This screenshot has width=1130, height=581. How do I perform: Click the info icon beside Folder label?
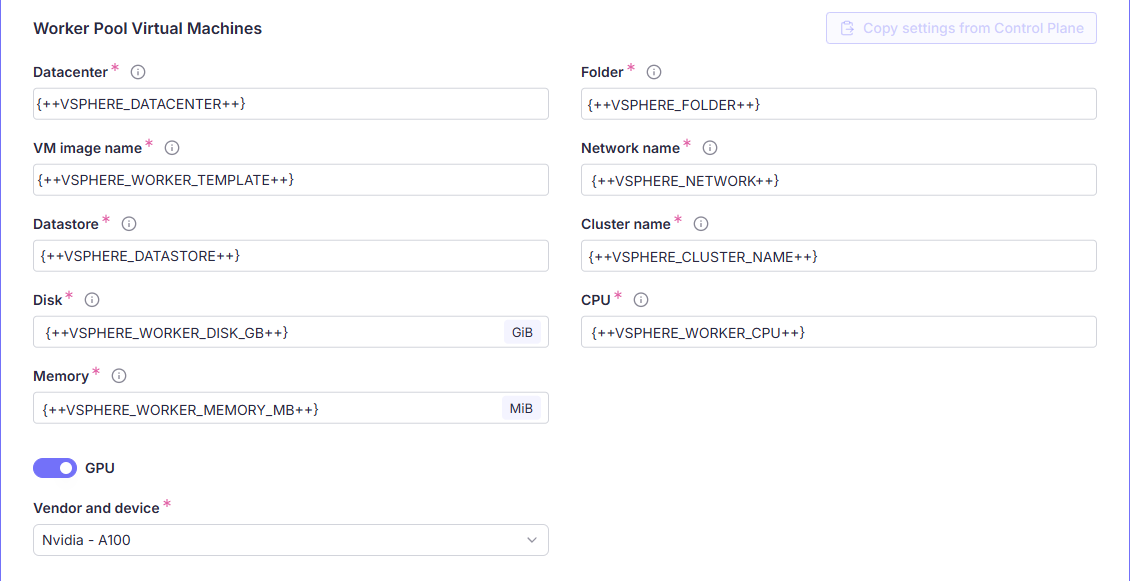tap(654, 72)
